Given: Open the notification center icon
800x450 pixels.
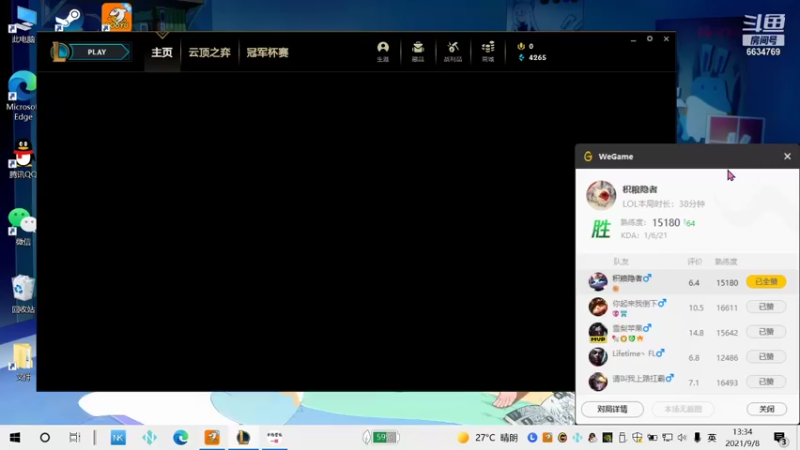Looking at the screenshot, I should [x=780, y=438].
